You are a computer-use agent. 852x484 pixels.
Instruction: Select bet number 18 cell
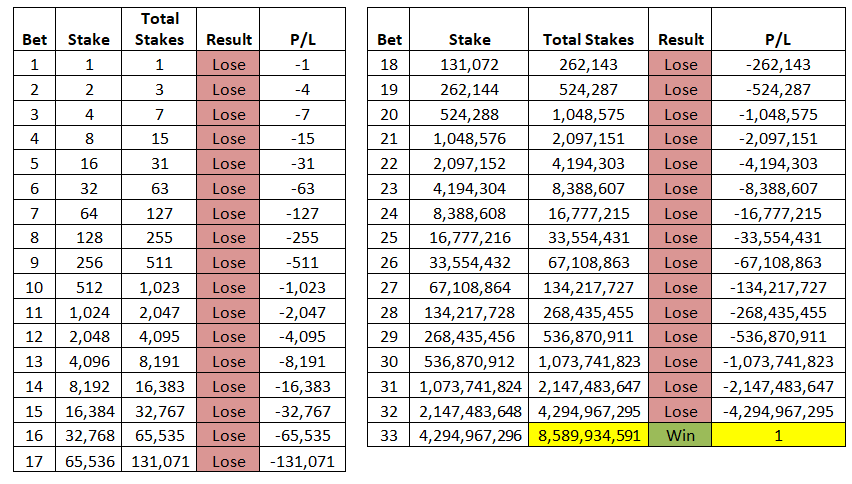tap(389, 64)
